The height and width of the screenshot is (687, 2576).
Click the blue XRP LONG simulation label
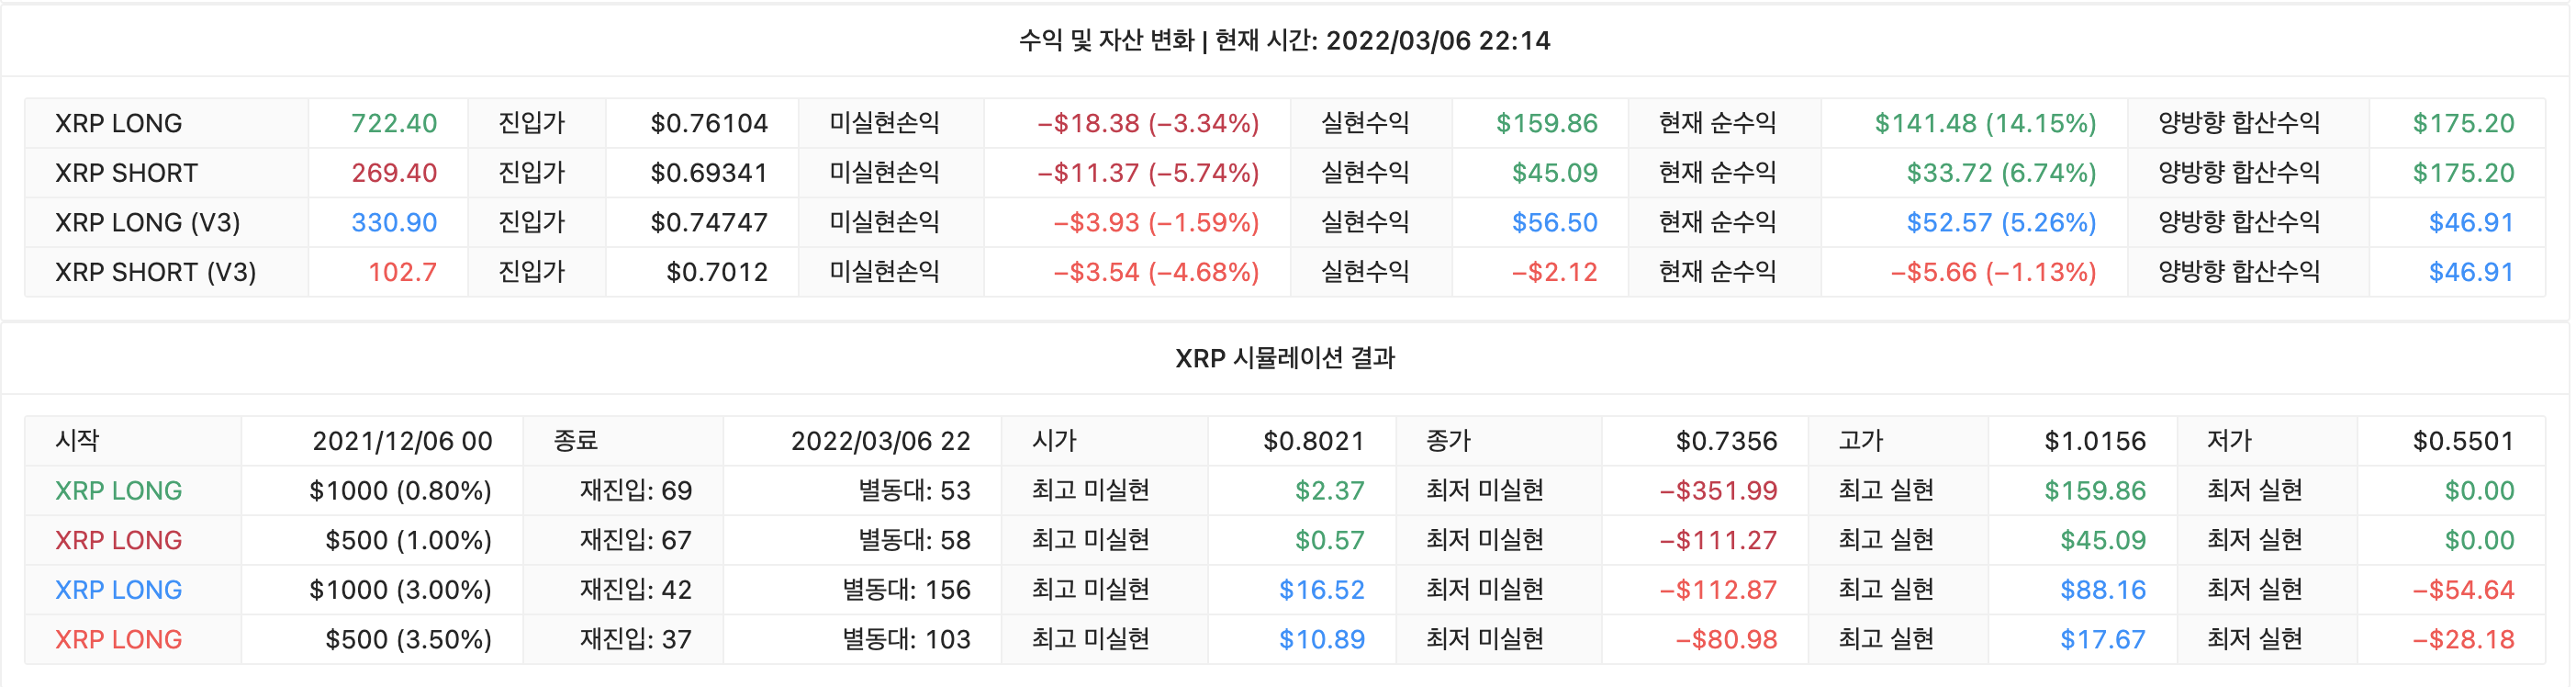(x=118, y=590)
